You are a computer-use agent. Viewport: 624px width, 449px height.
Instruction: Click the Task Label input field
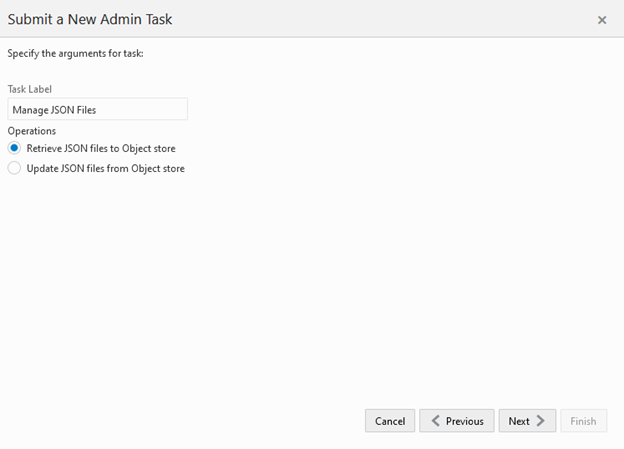[97, 109]
